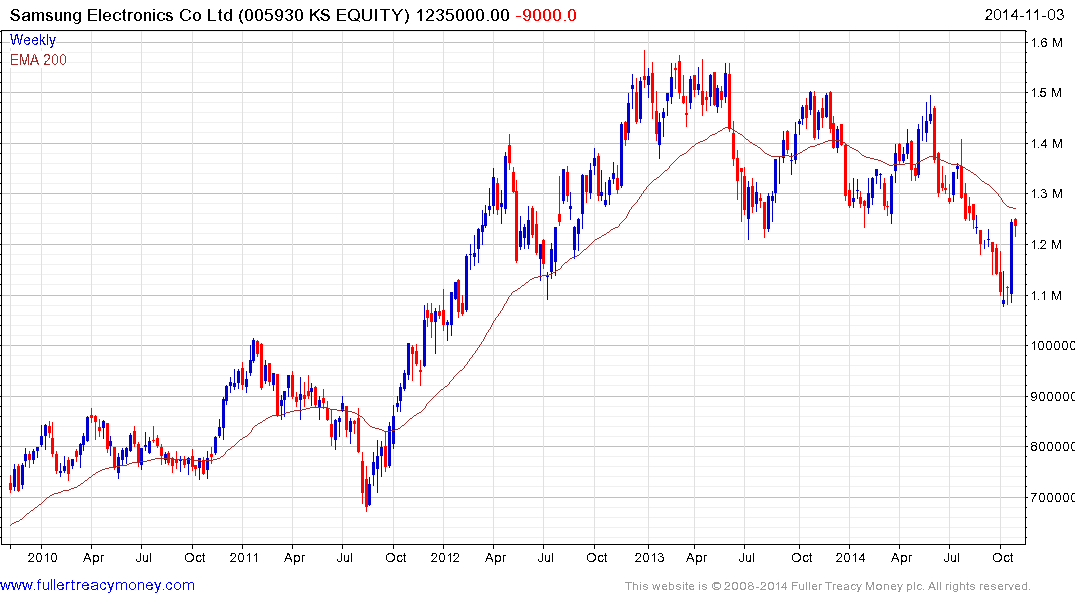The image size is (1075, 600).
Task: Click the 2012 x-axis label
Action: coord(445,557)
